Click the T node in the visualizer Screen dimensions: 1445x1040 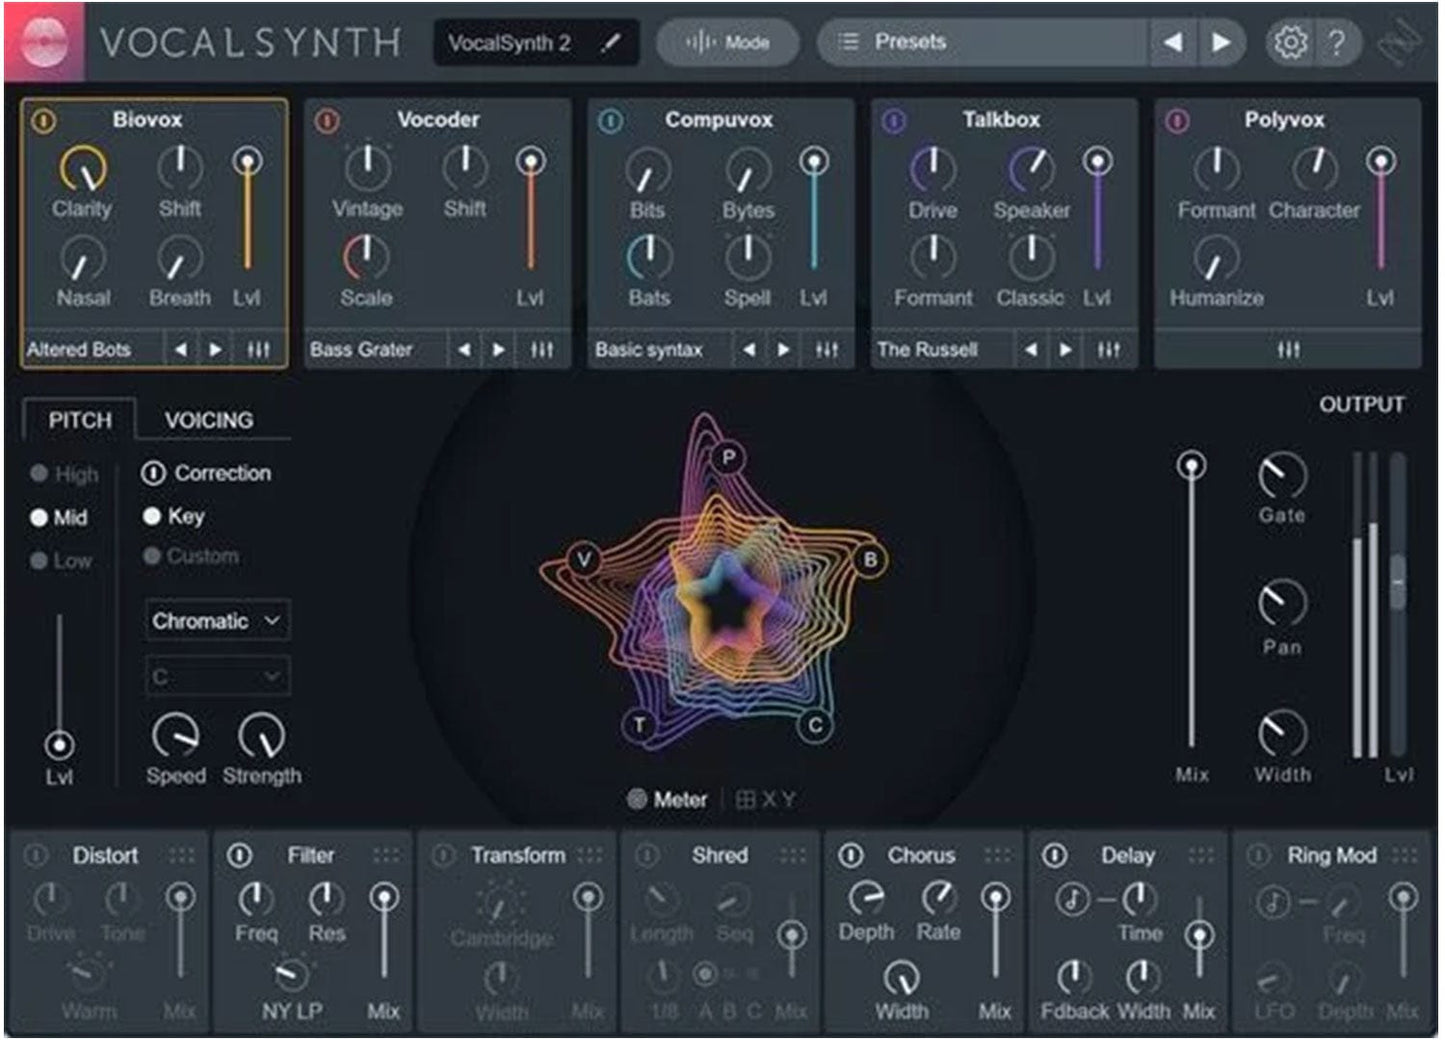[x=640, y=726]
